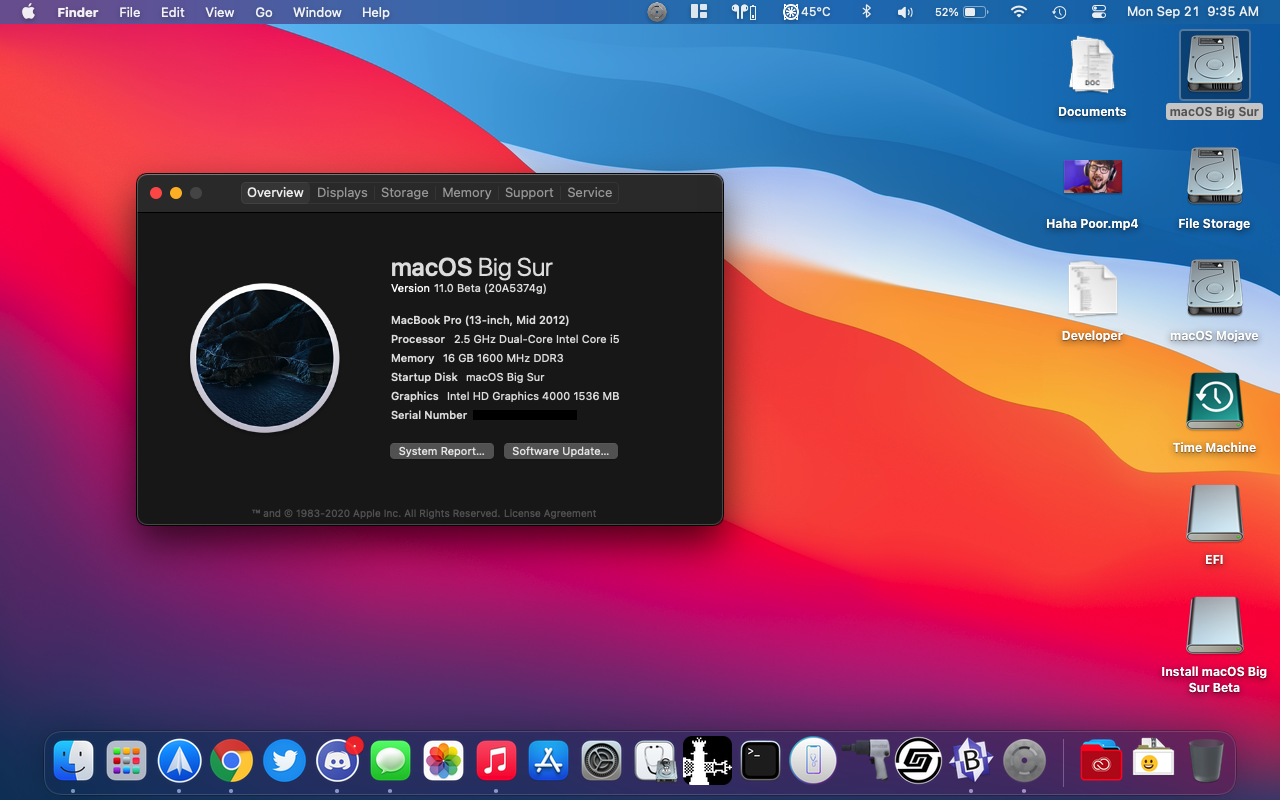Launch Disk Utility from the Dock
The height and width of the screenshot is (800, 1280).
(x=655, y=761)
